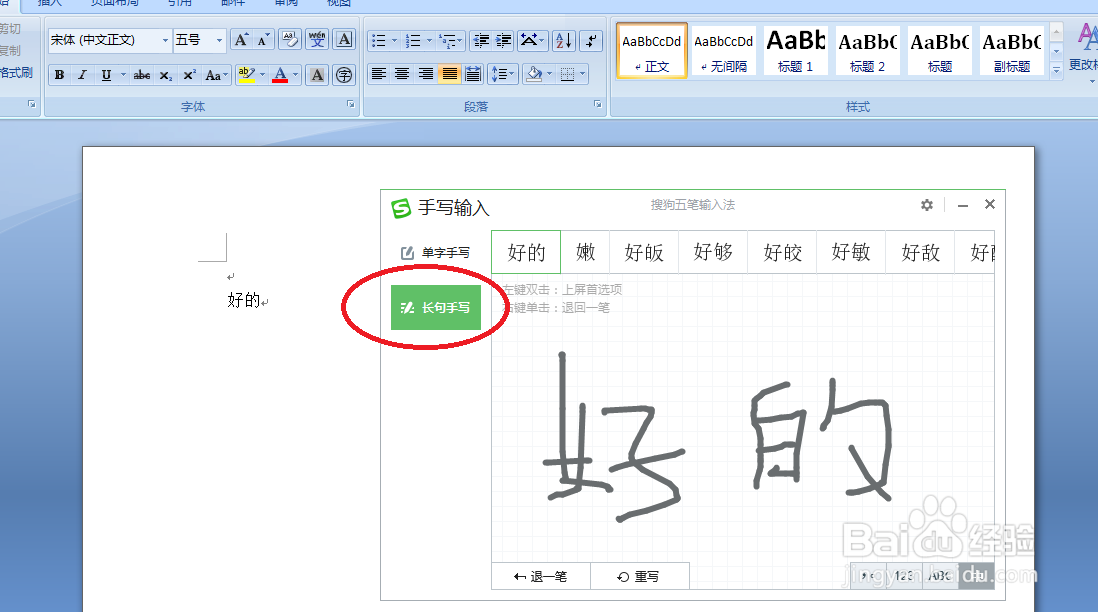Screen dimensions: 1098x612
Task: Toggle bold formatting
Action: (x=58, y=74)
